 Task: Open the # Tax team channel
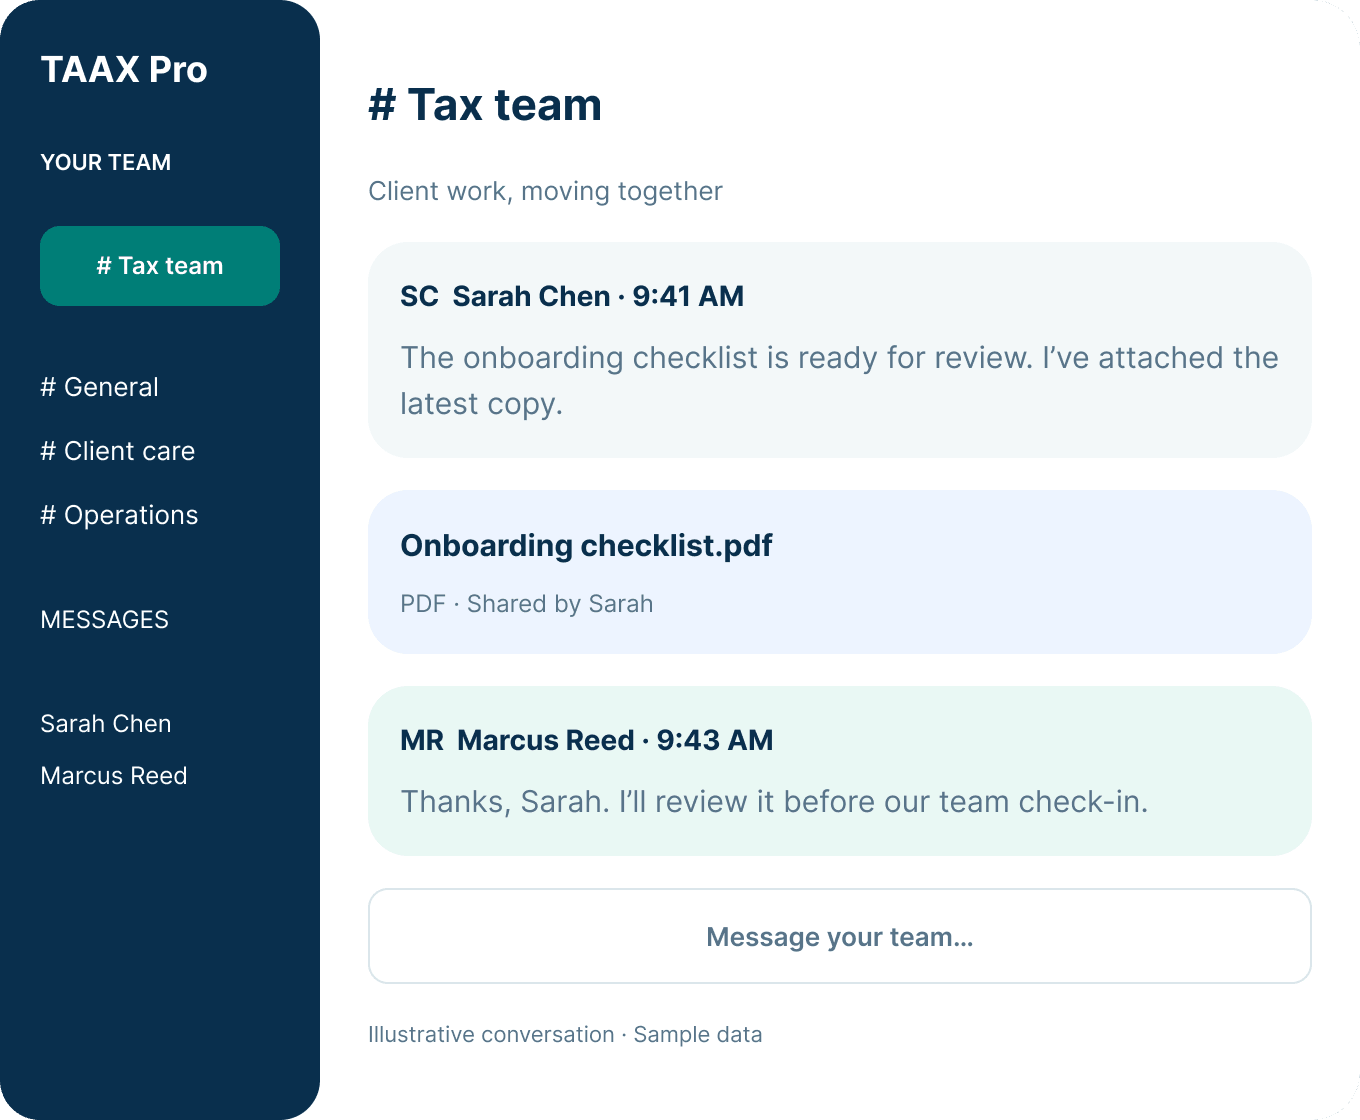pos(160,266)
